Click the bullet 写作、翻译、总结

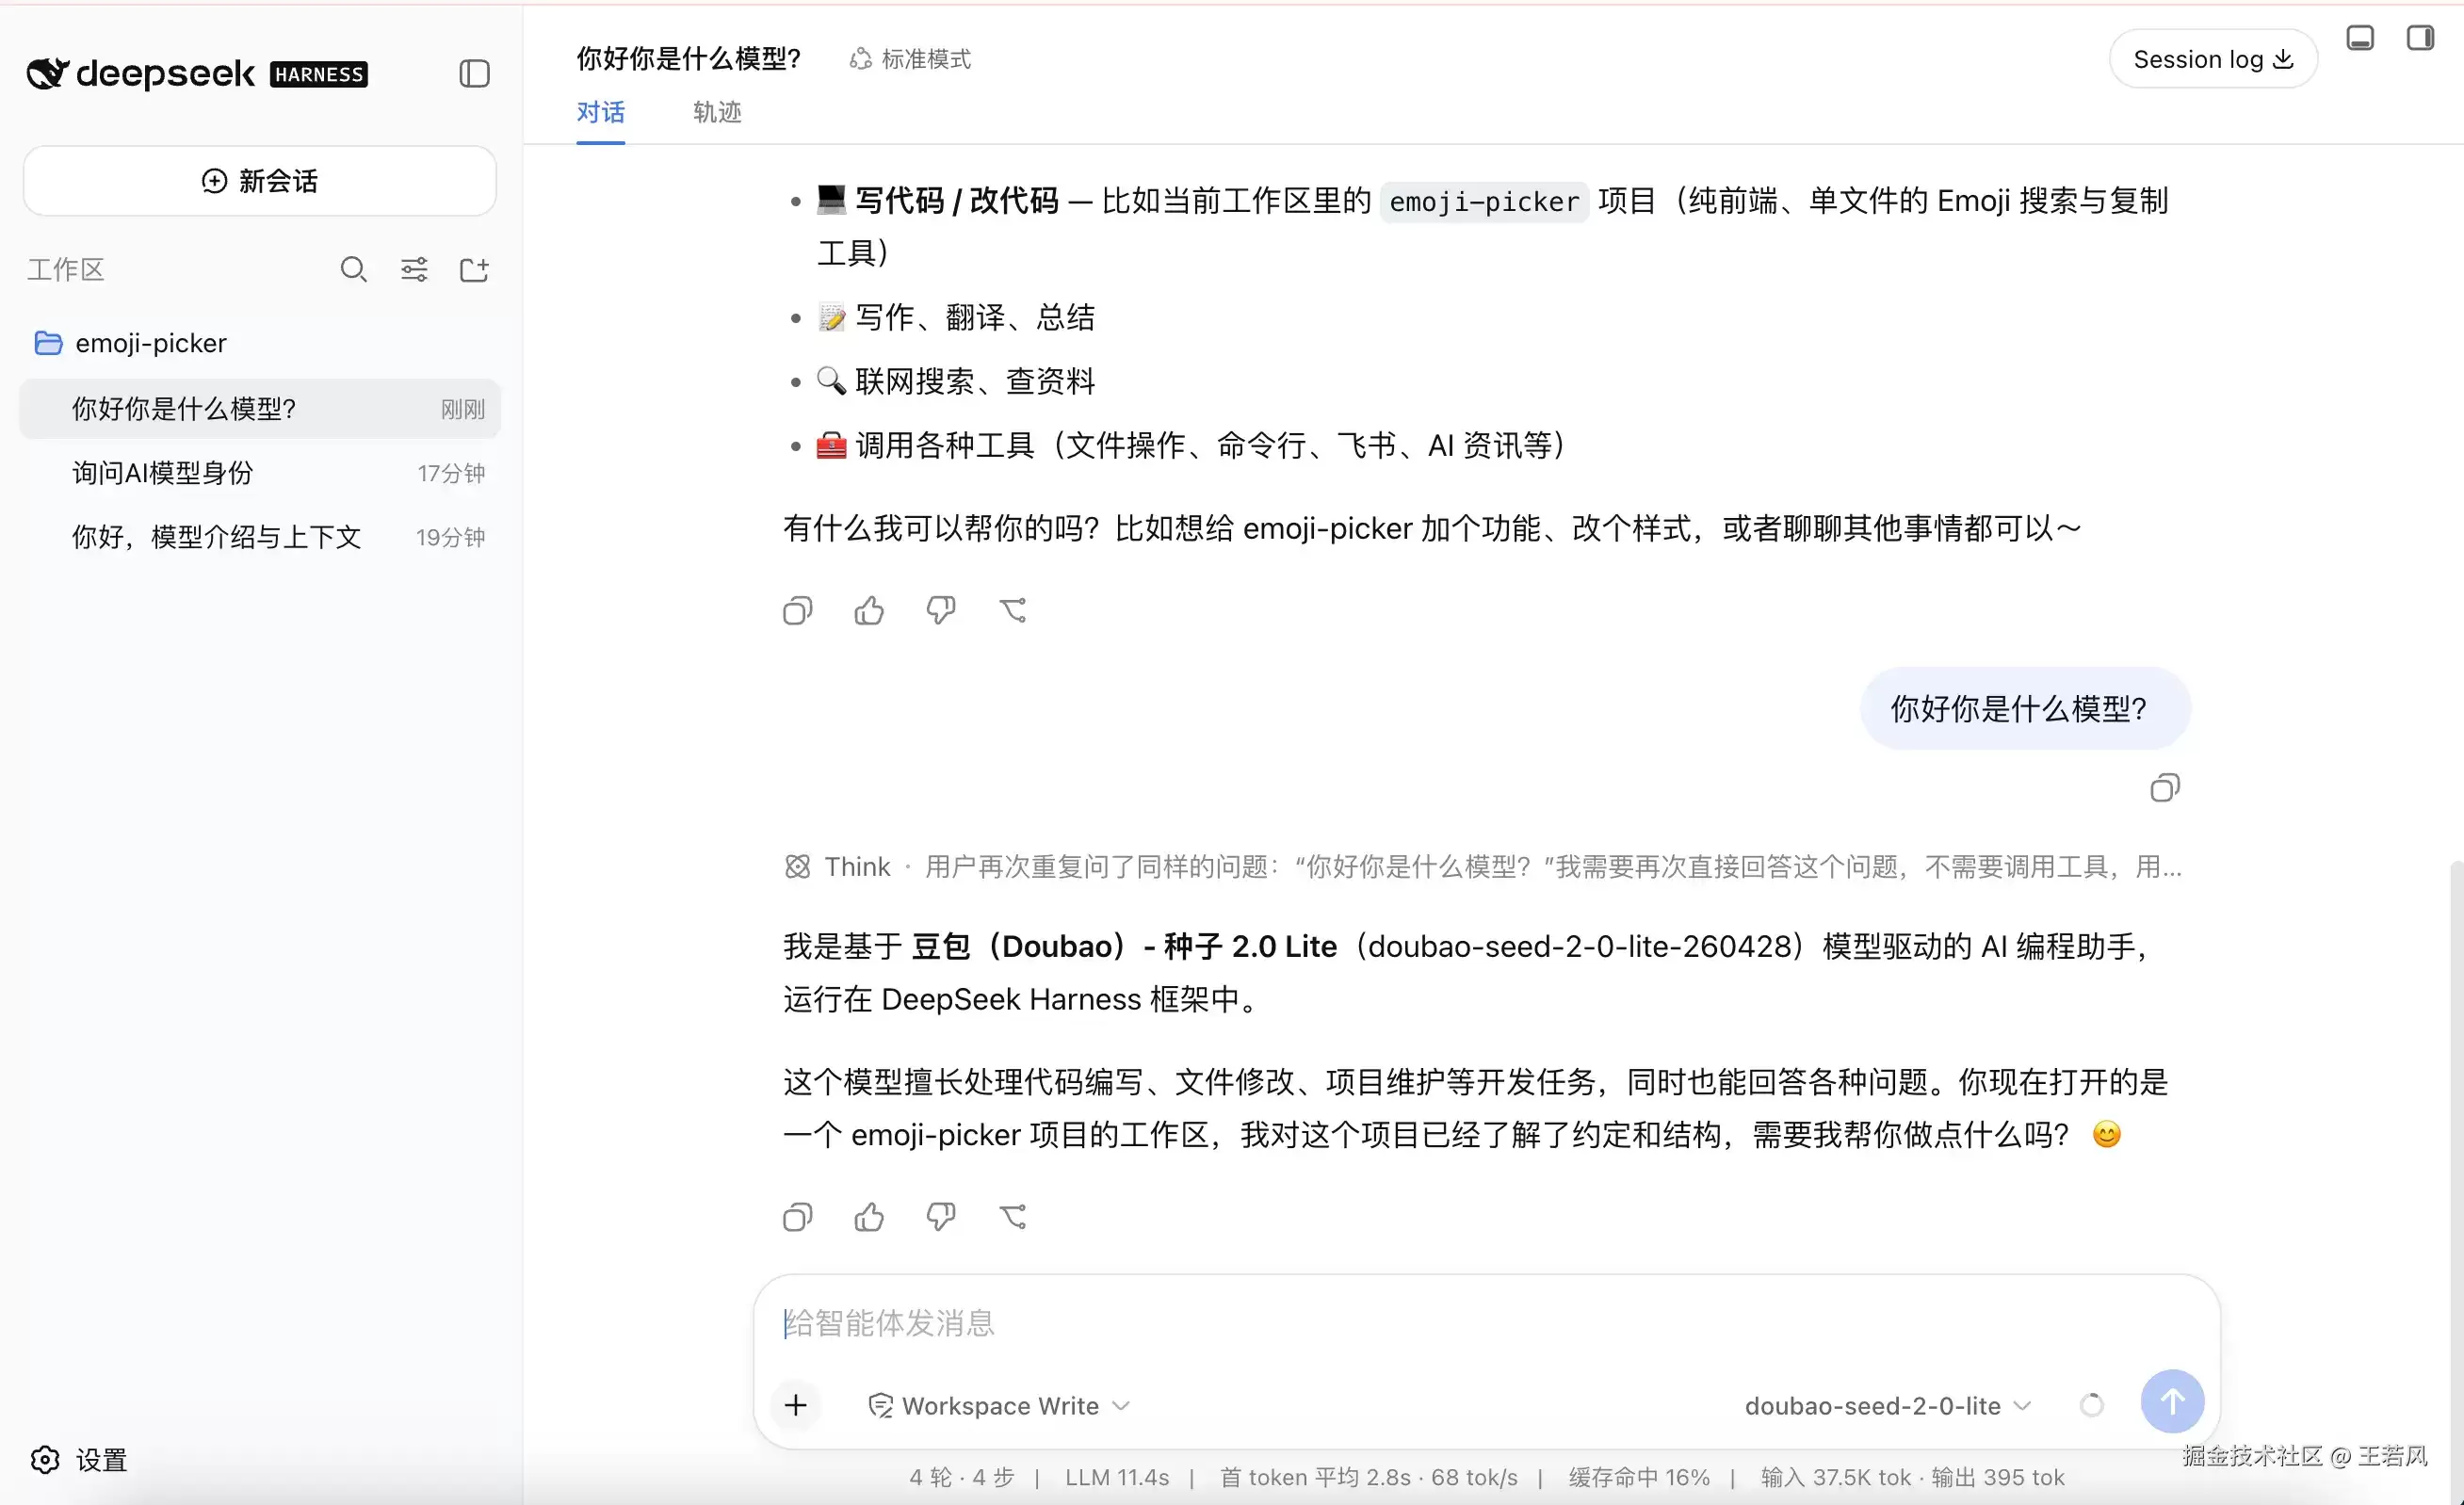click(956, 317)
